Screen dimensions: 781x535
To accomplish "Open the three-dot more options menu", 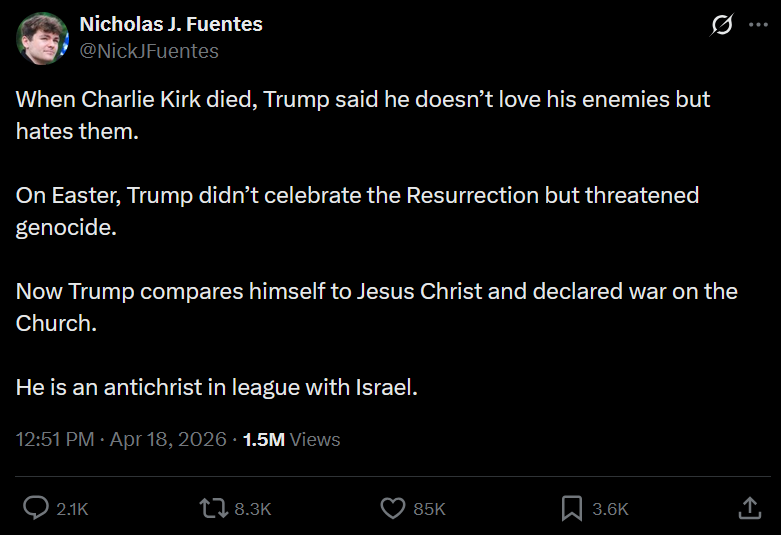I will click(758, 26).
